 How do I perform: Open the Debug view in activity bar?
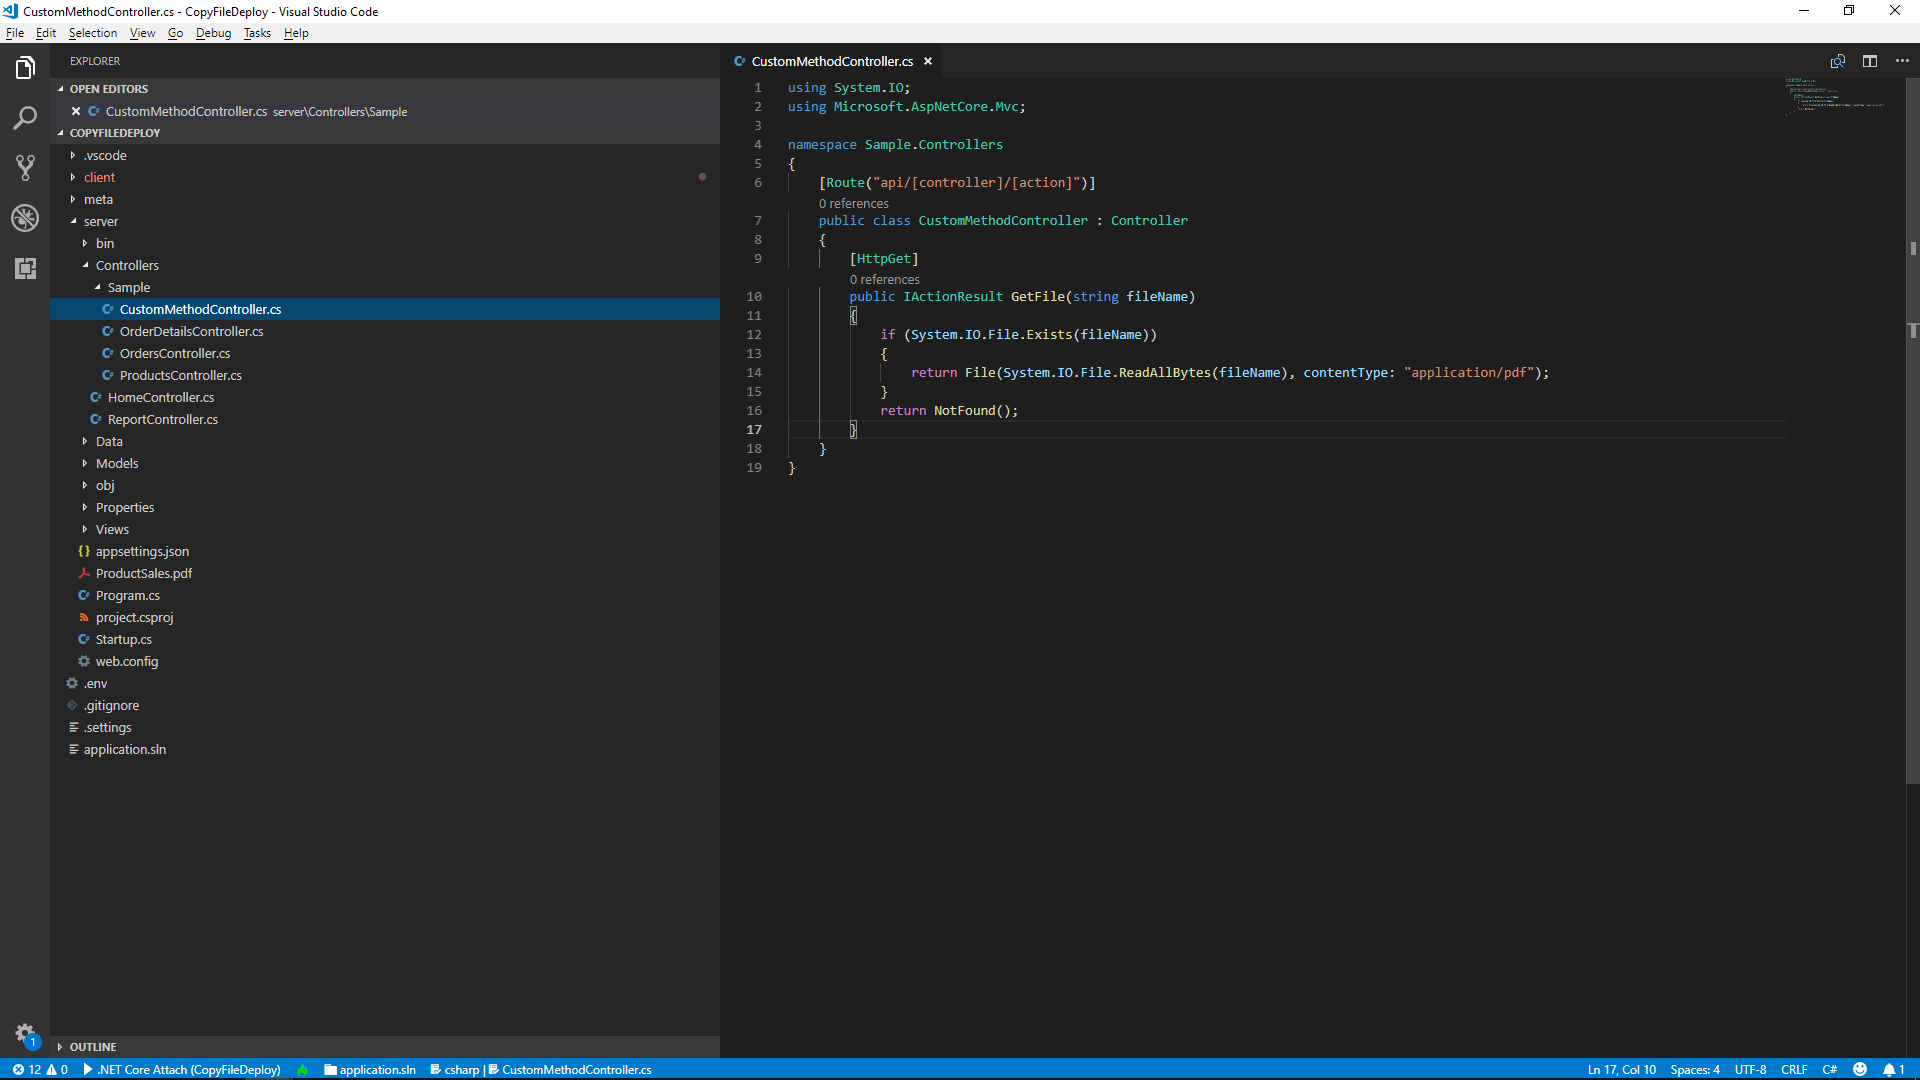pyautogui.click(x=25, y=218)
